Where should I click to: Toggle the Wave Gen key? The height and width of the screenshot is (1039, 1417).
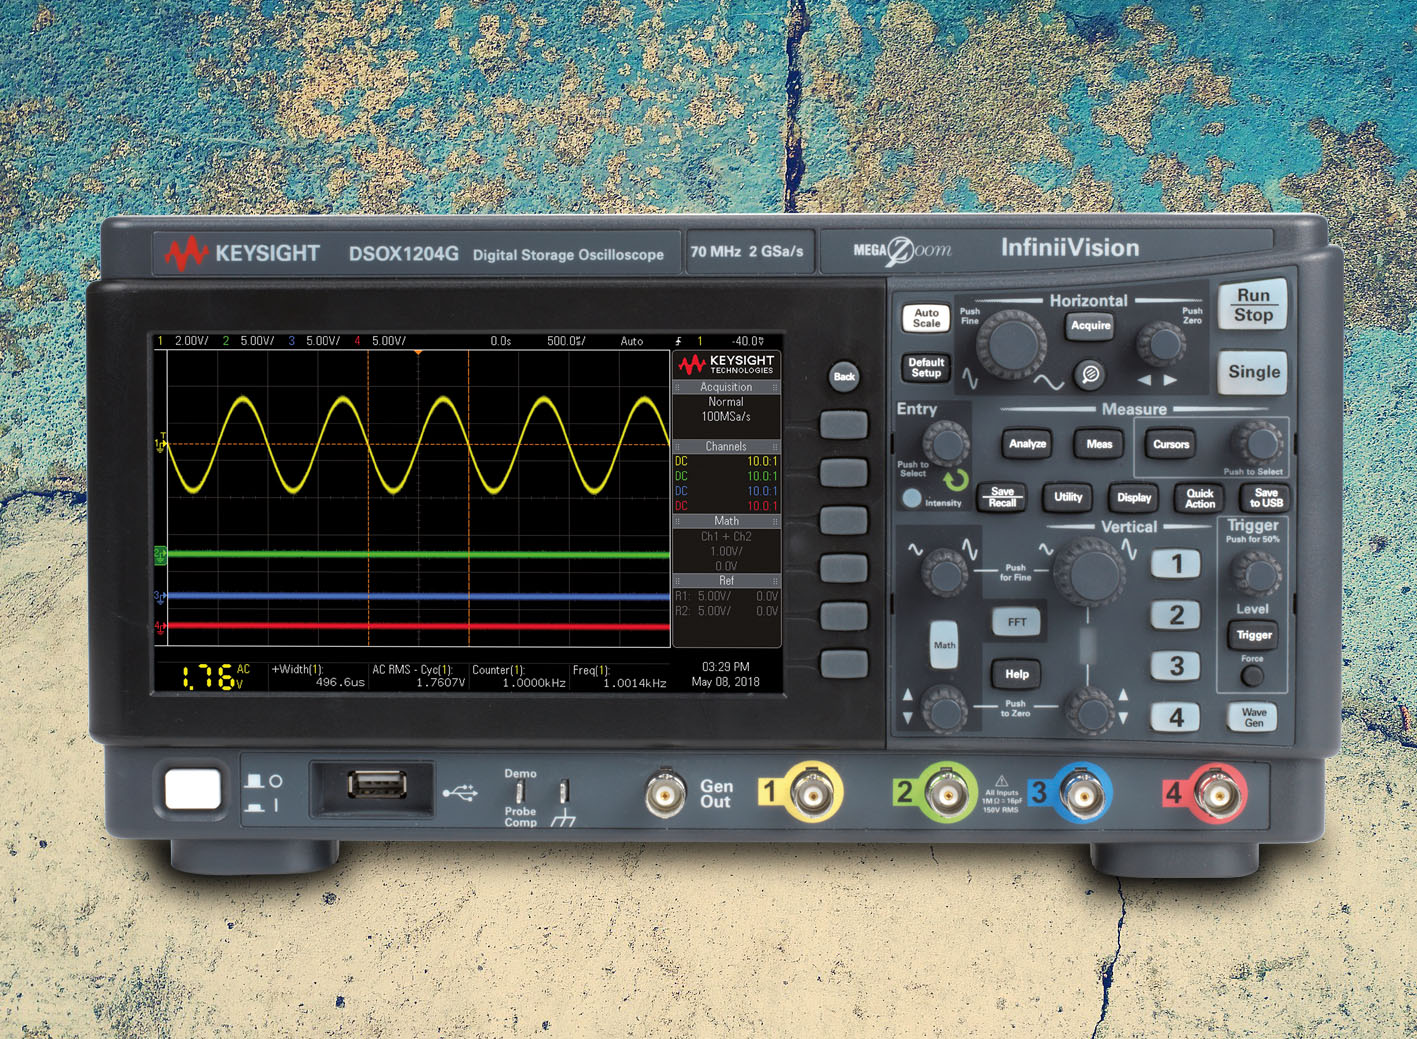click(1253, 717)
